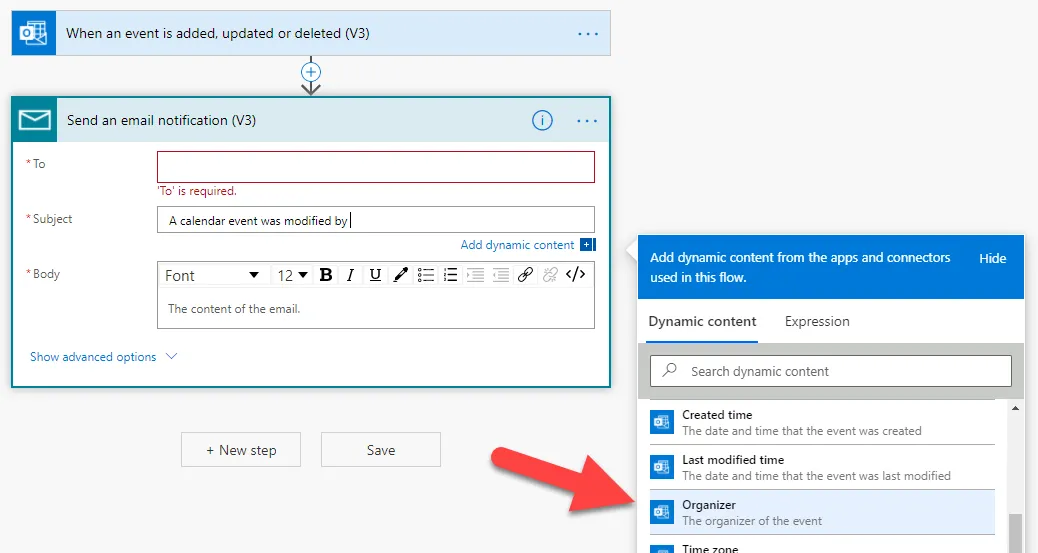This screenshot has height=553, width=1038.
Task: Click the Last modified time Outlook icon
Action: pos(661,467)
